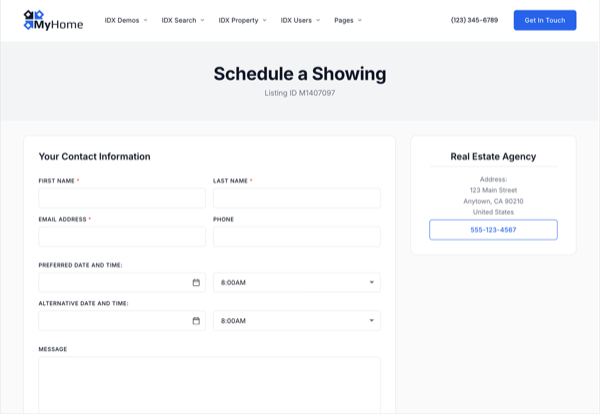Open the IDX Property menu
The image size is (600, 414).
click(x=242, y=20)
